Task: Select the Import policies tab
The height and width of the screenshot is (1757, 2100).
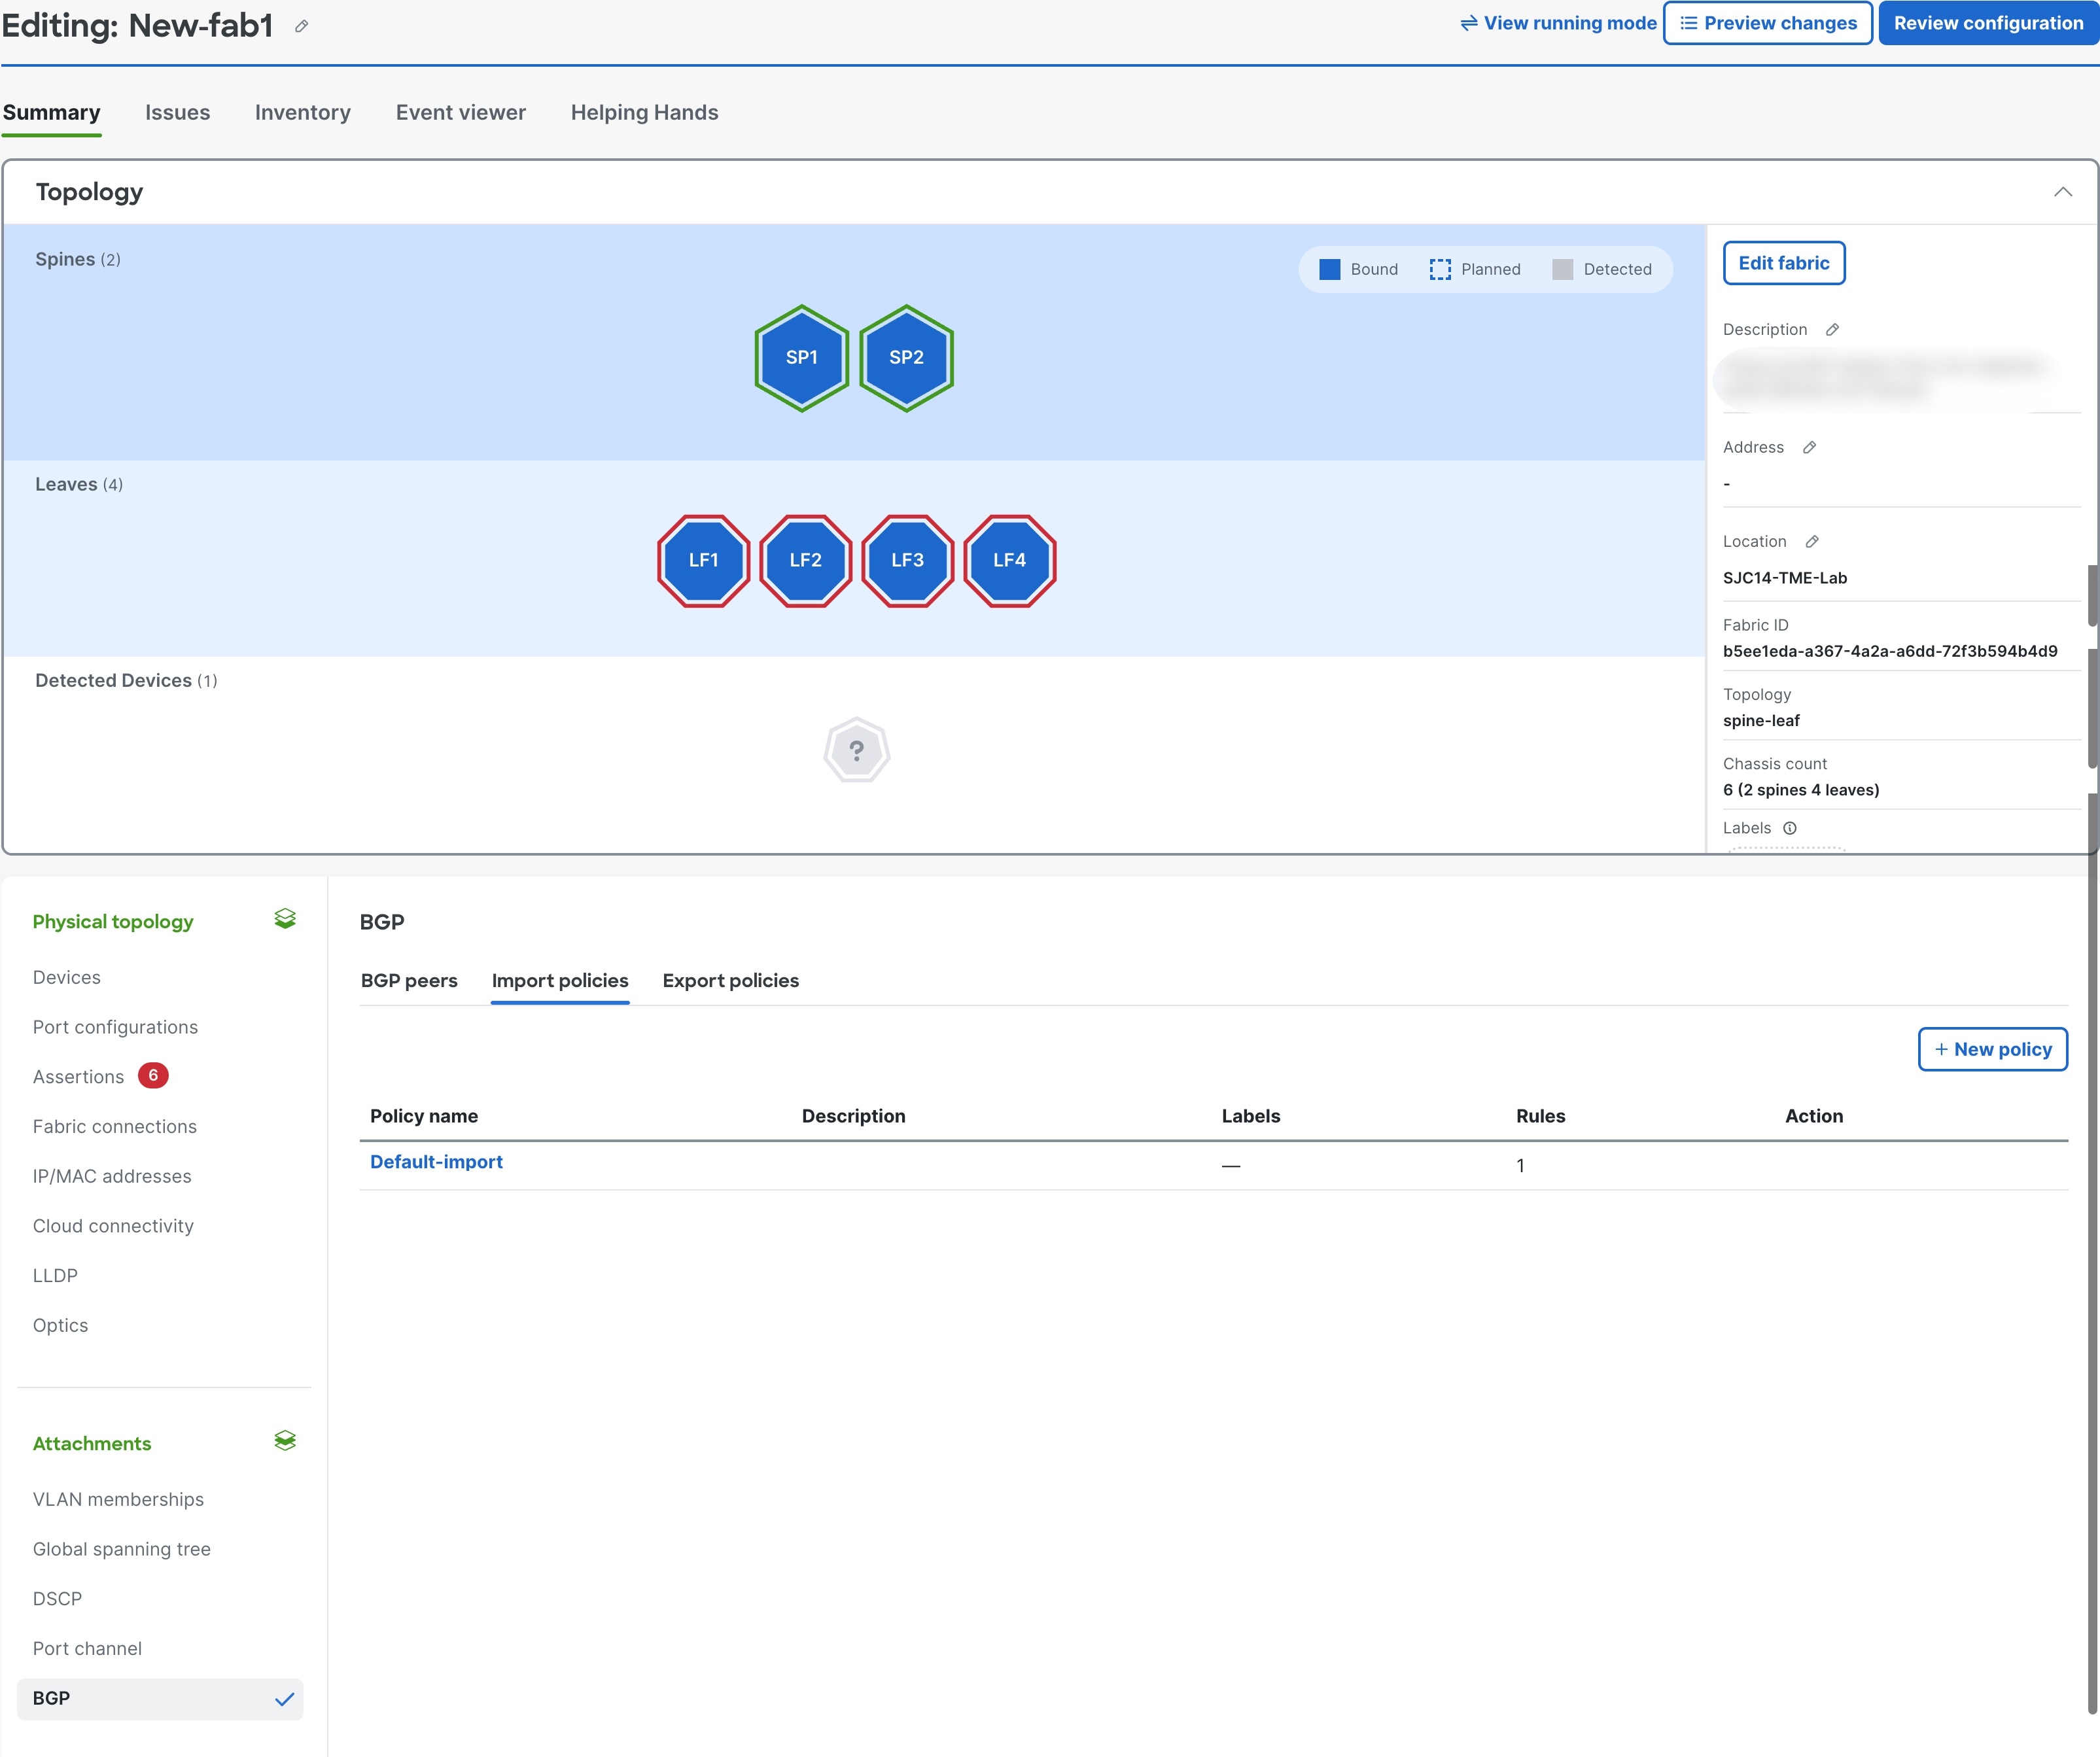Action: [560, 981]
